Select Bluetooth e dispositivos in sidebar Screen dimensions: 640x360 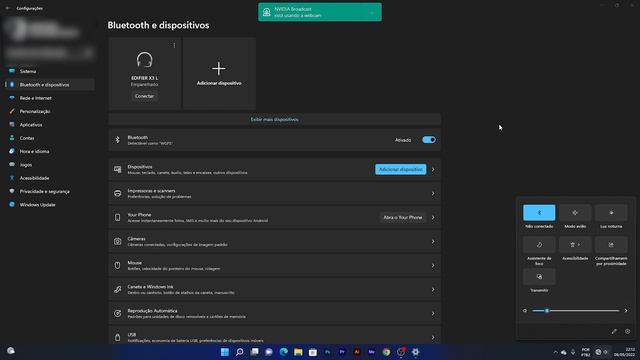pyautogui.click(x=50, y=84)
